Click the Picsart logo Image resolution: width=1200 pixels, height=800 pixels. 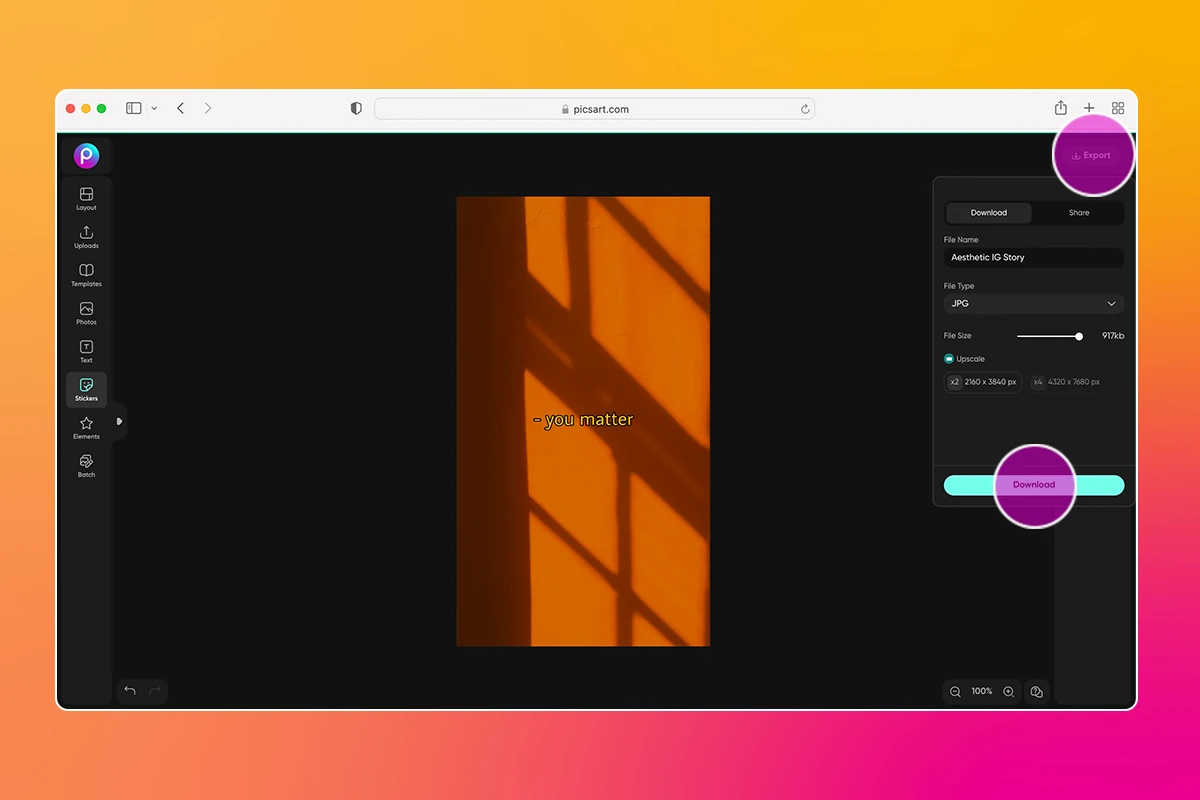click(86, 155)
